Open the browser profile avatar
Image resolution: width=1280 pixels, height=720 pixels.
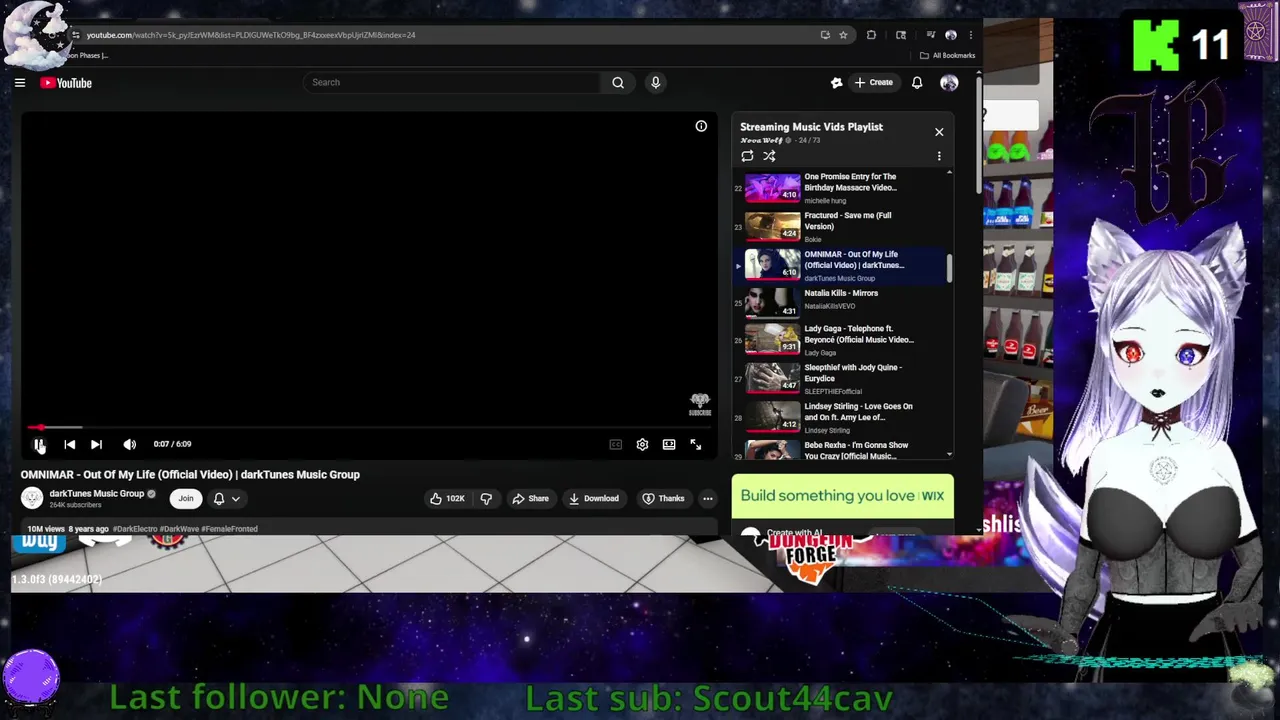[x=951, y=35]
